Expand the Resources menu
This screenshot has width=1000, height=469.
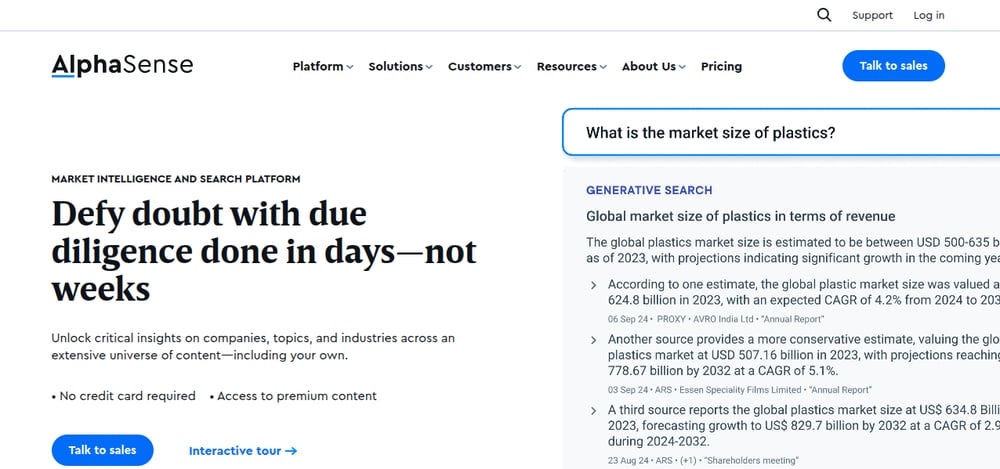tap(571, 66)
